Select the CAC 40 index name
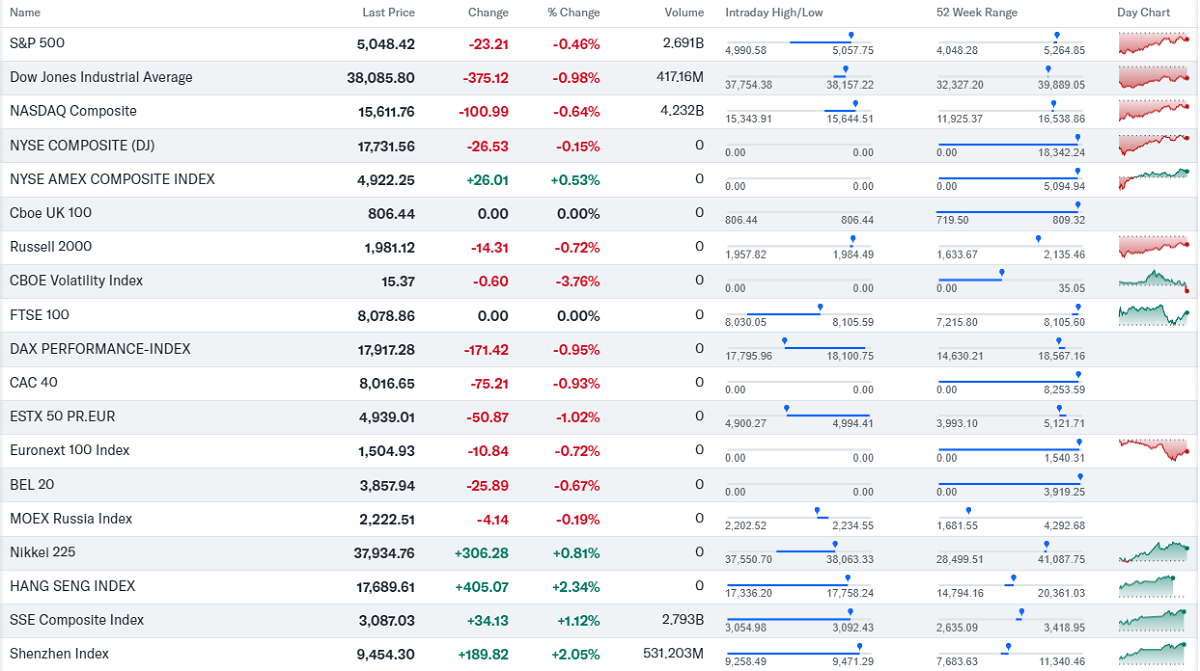This screenshot has height=671, width=1200. tap(34, 382)
